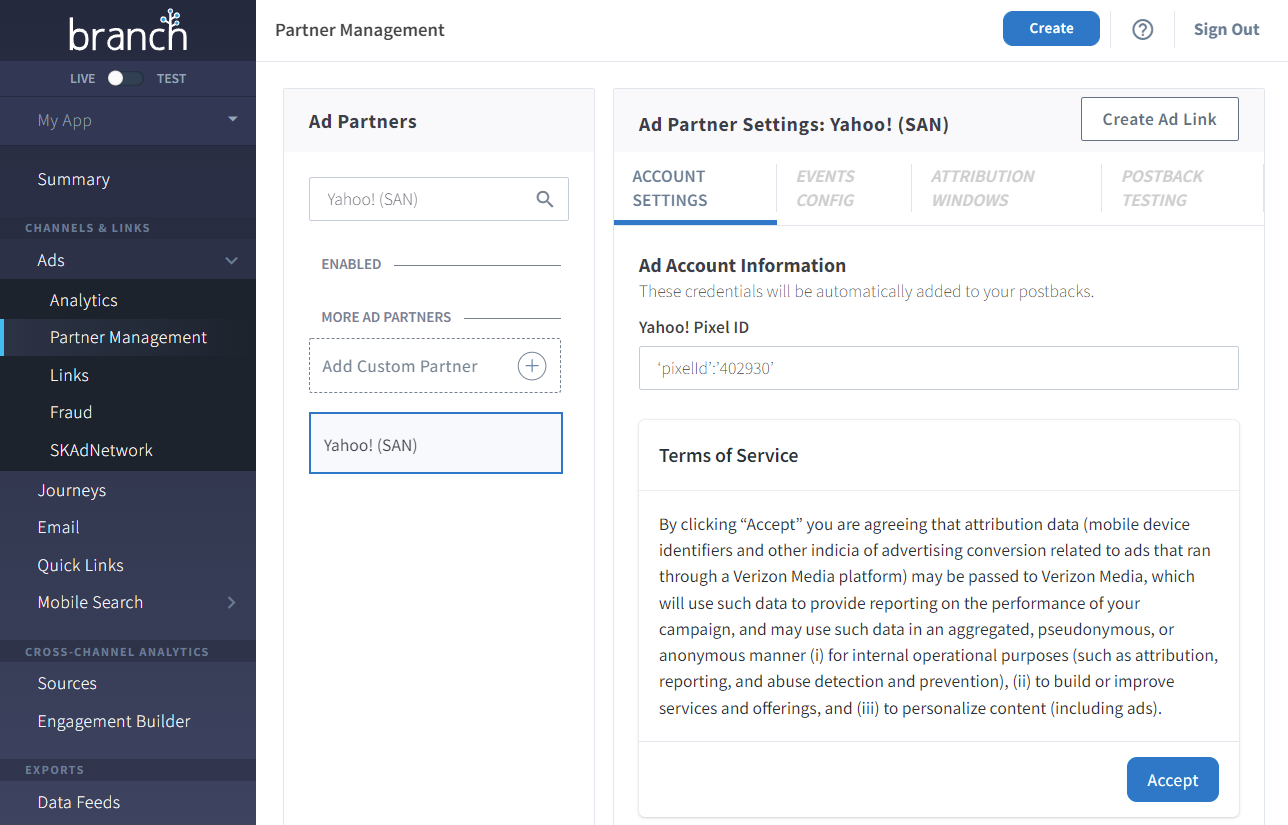Click the Ad Account Information heading

pos(742,265)
